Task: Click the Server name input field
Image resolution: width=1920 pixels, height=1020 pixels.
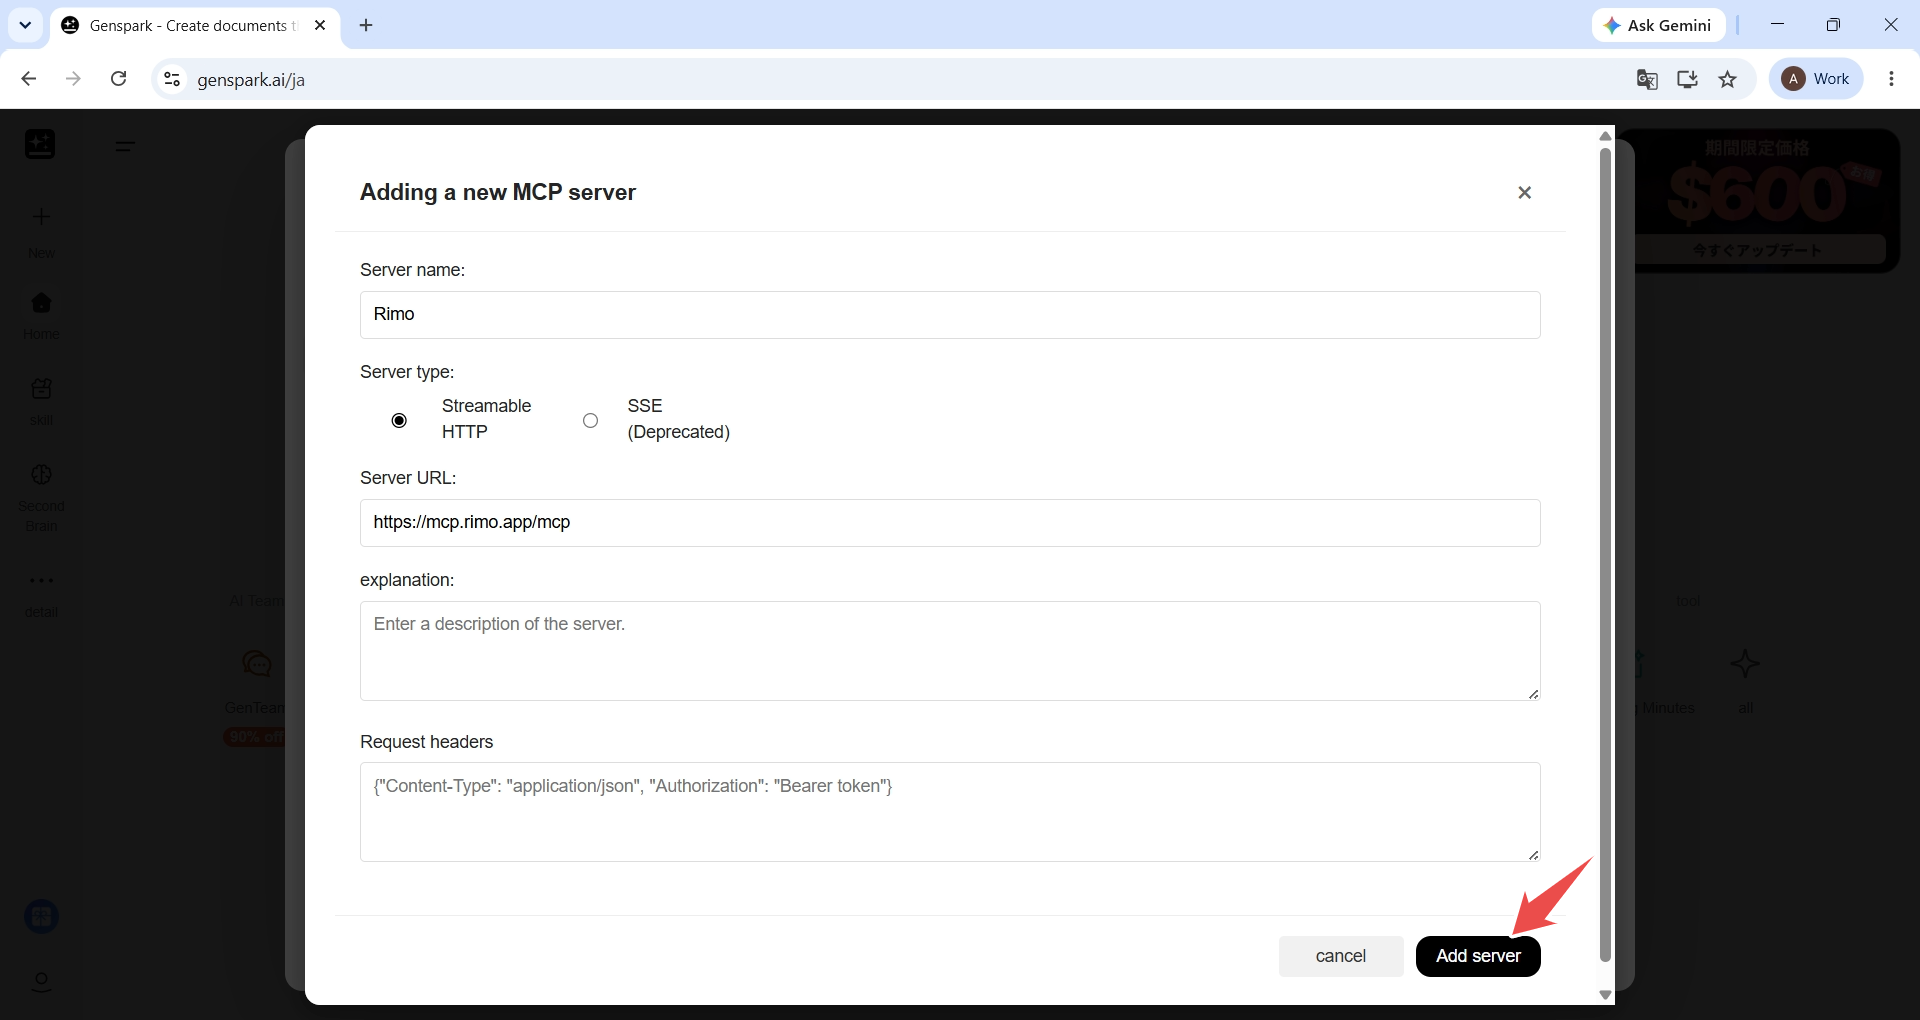Action: tap(950, 315)
